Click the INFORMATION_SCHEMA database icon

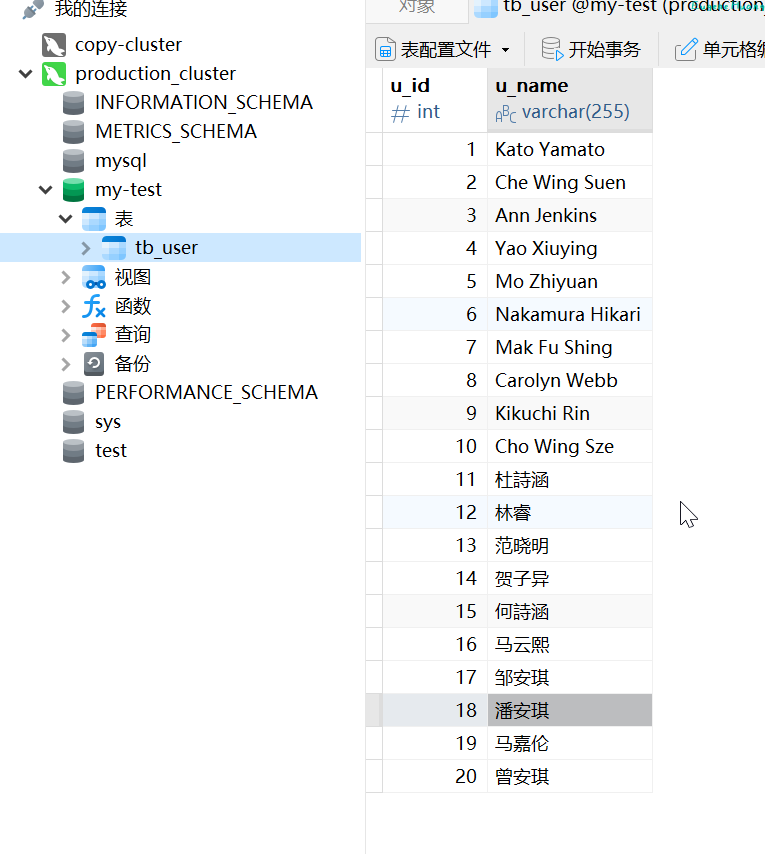73,103
